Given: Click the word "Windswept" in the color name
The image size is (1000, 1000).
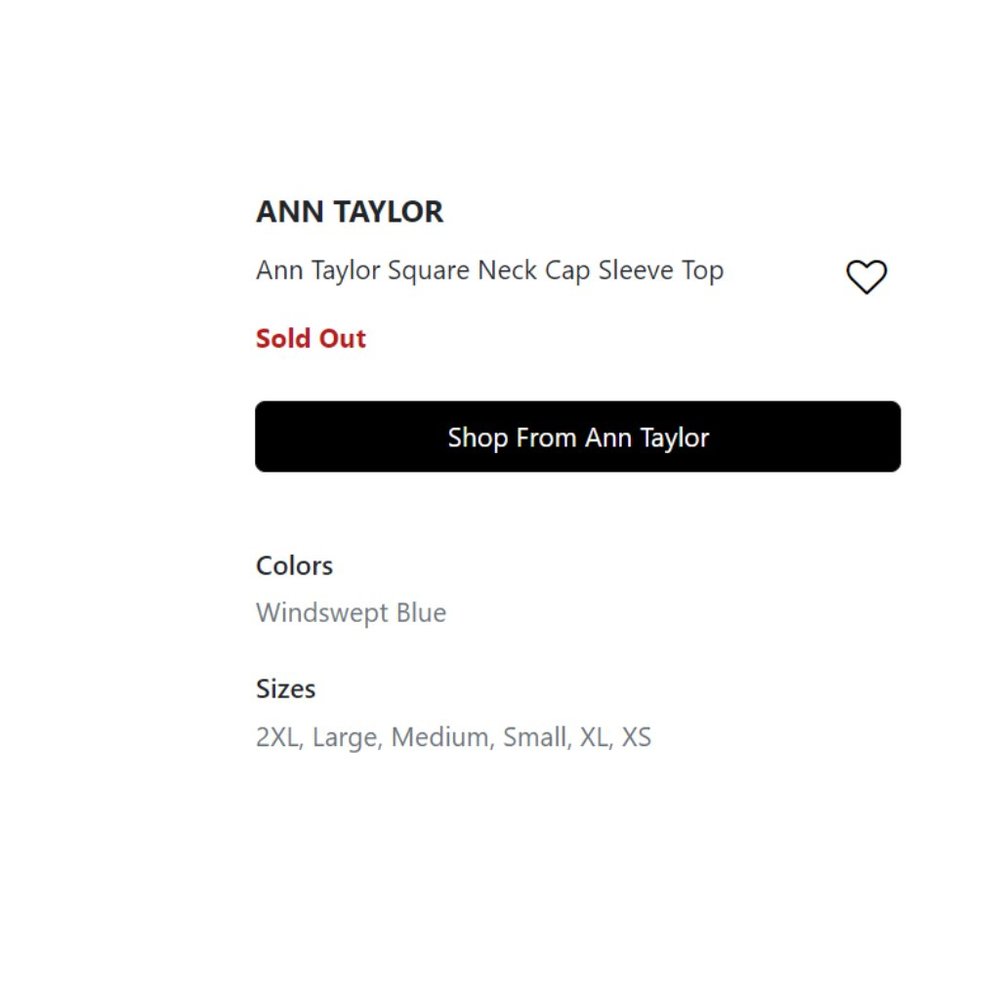Looking at the screenshot, I should pos(322,613).
